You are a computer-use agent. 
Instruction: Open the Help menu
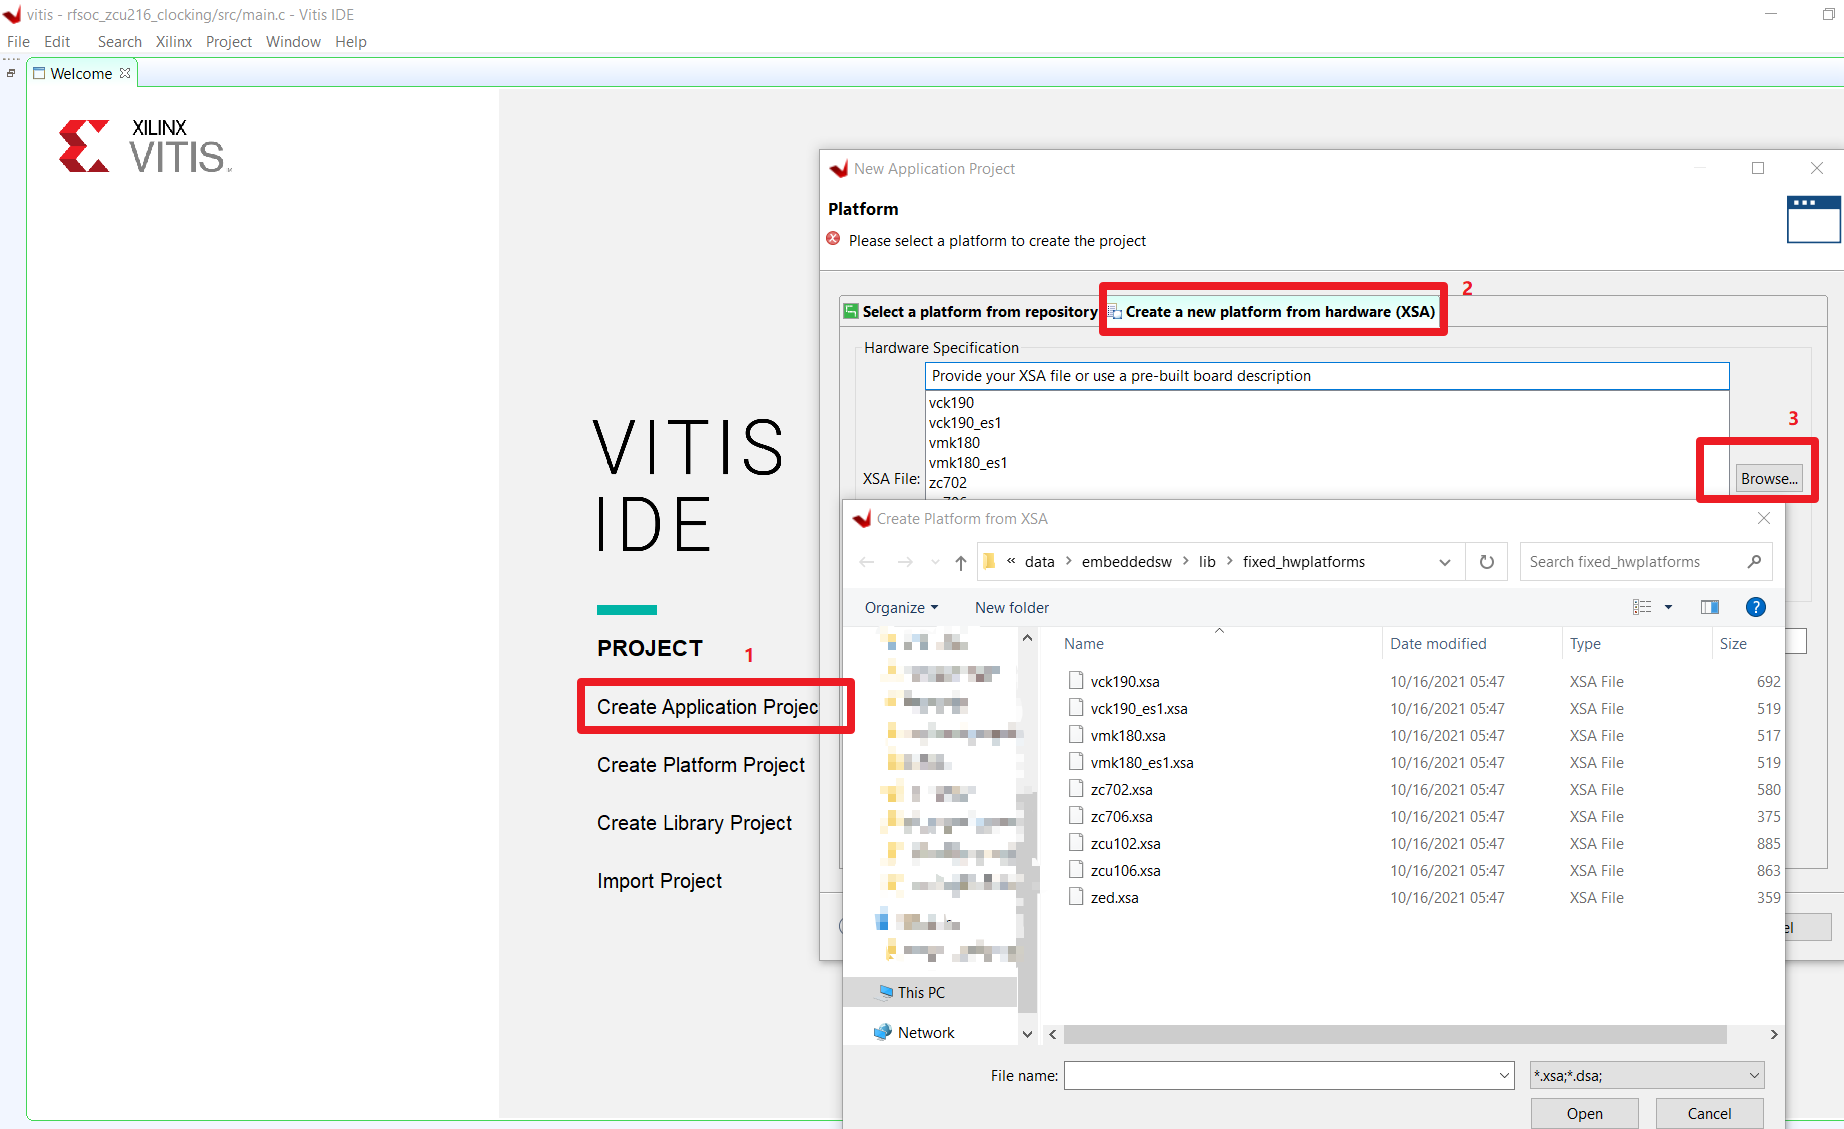point(351,41)
